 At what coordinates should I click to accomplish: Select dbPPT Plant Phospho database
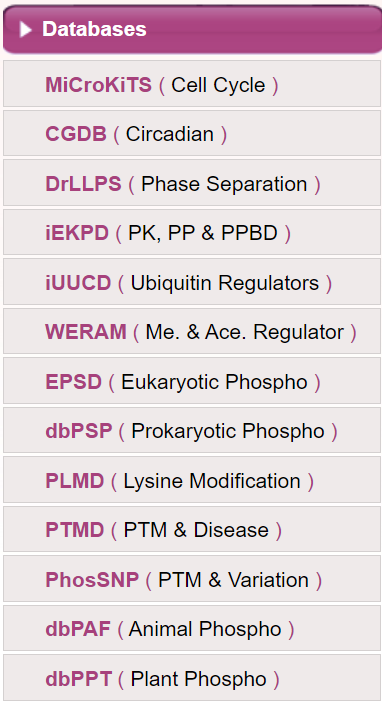point(192,678)
